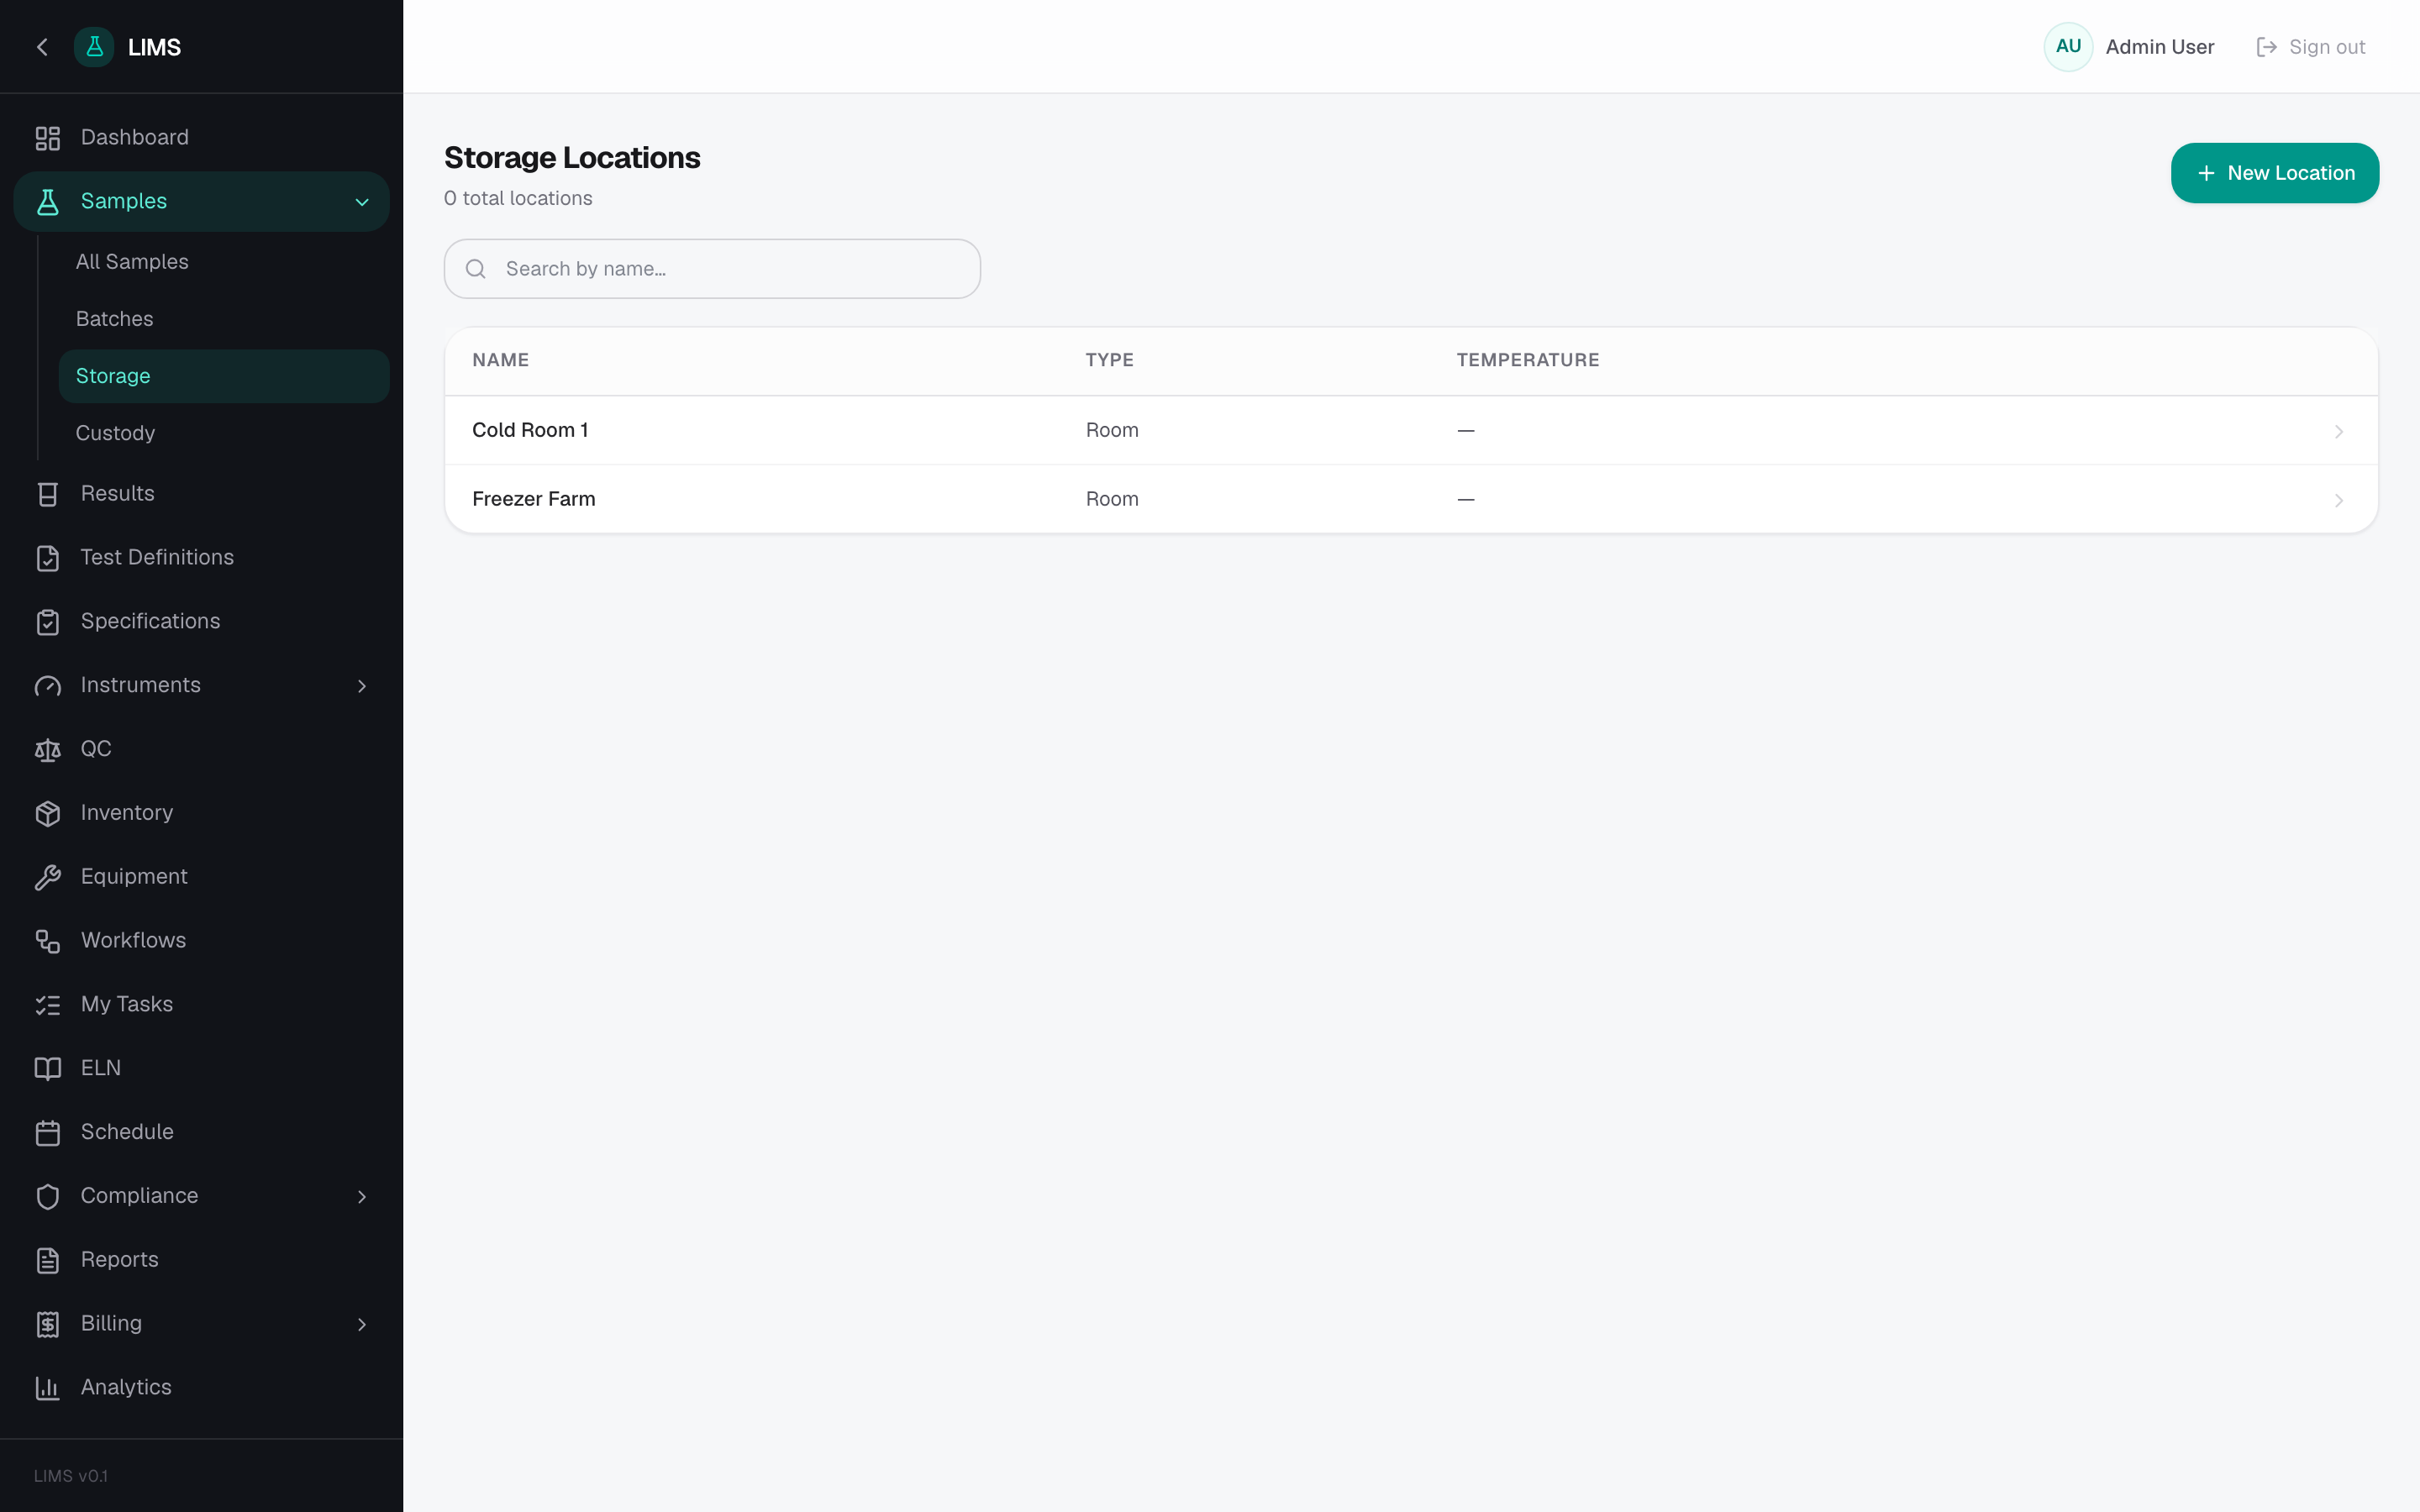The image size is (2420, 1512).
Task: Expand the Instruments submenu chevron
Action: [362, 686]
